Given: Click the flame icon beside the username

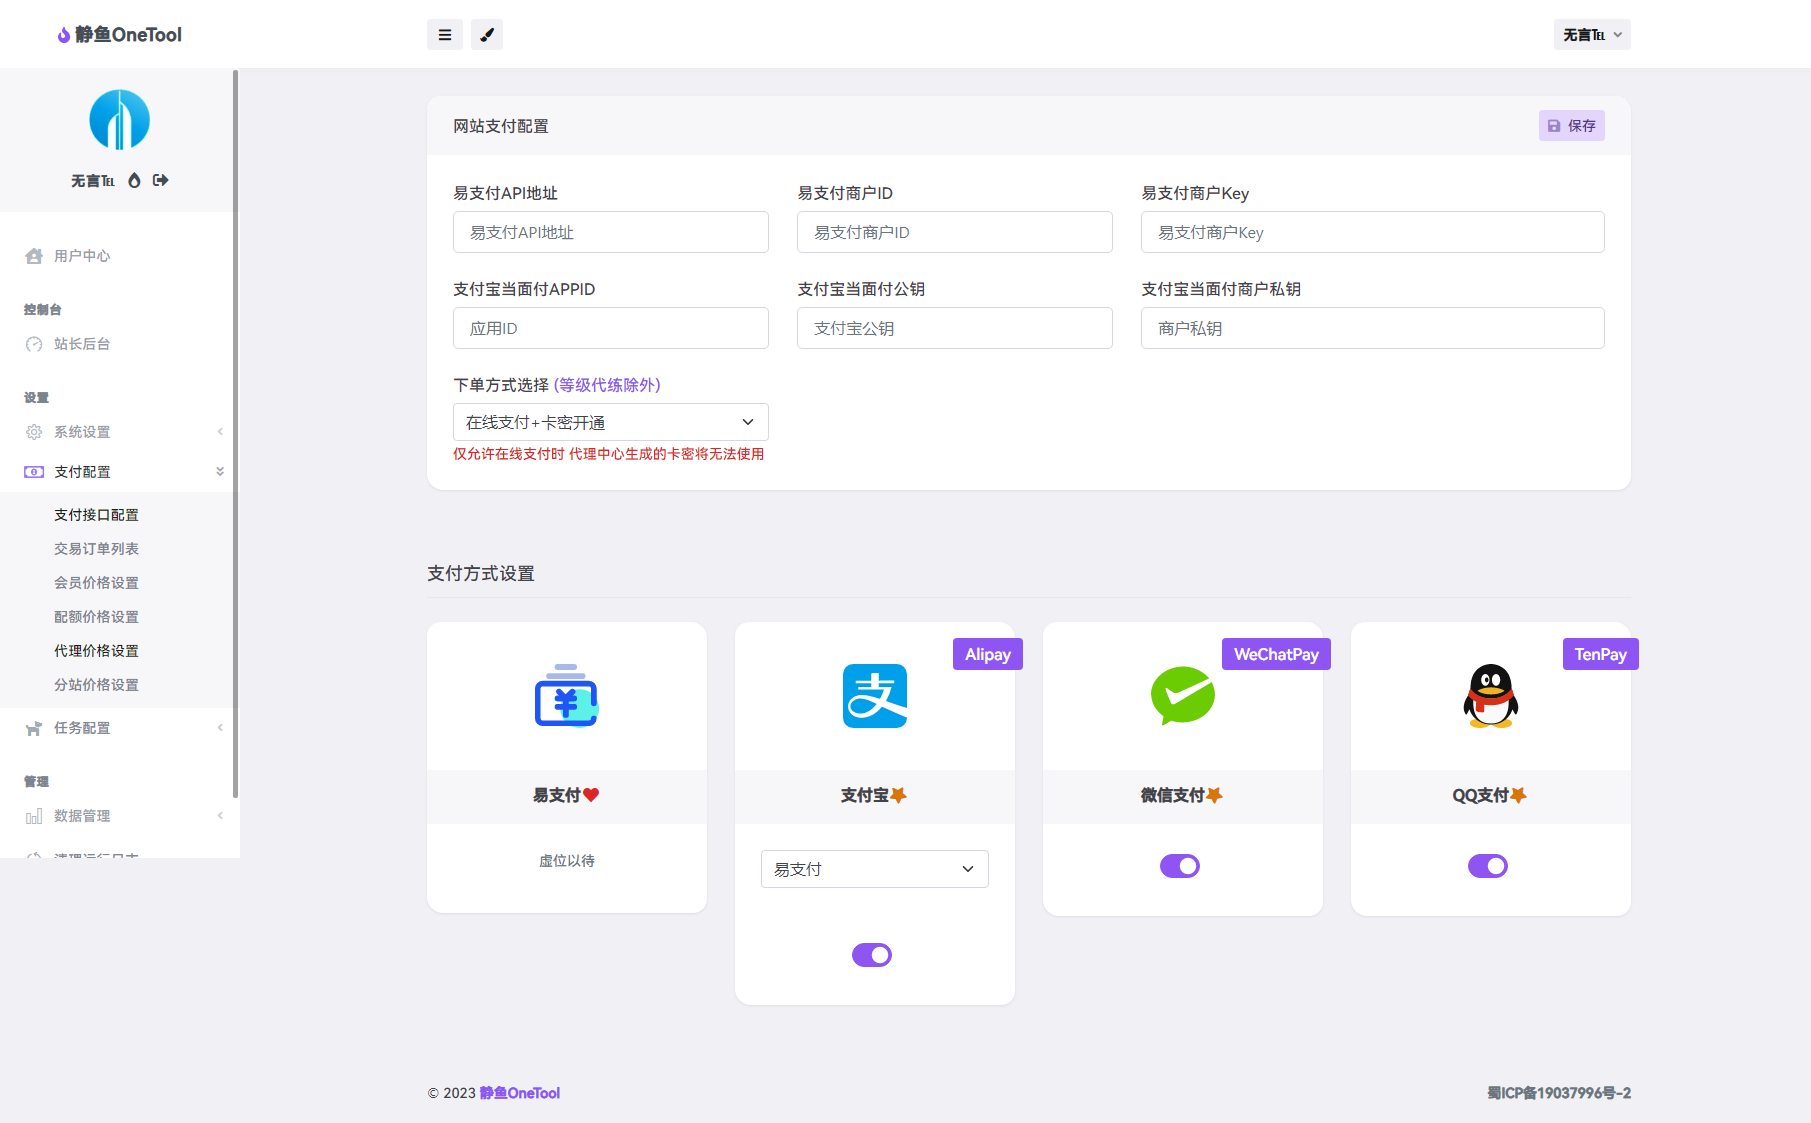Looking at the screenshot, I should [134, 181].
